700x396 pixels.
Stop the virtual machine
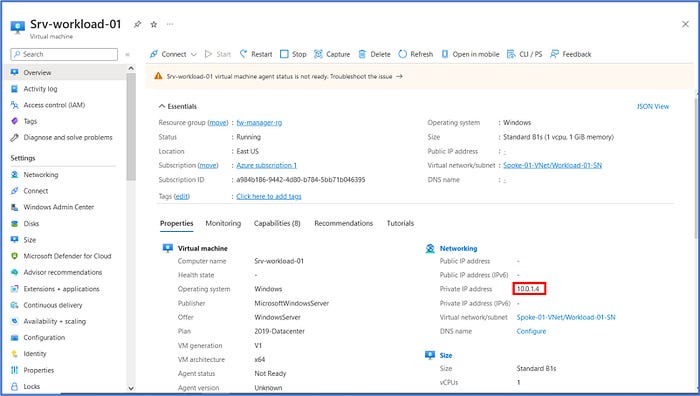293,54
